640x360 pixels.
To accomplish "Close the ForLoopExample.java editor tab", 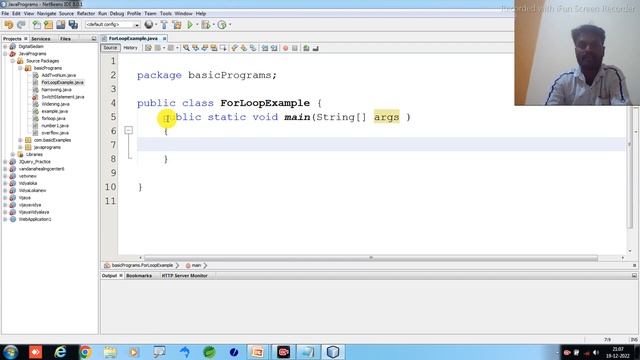I will click(164, 38).
